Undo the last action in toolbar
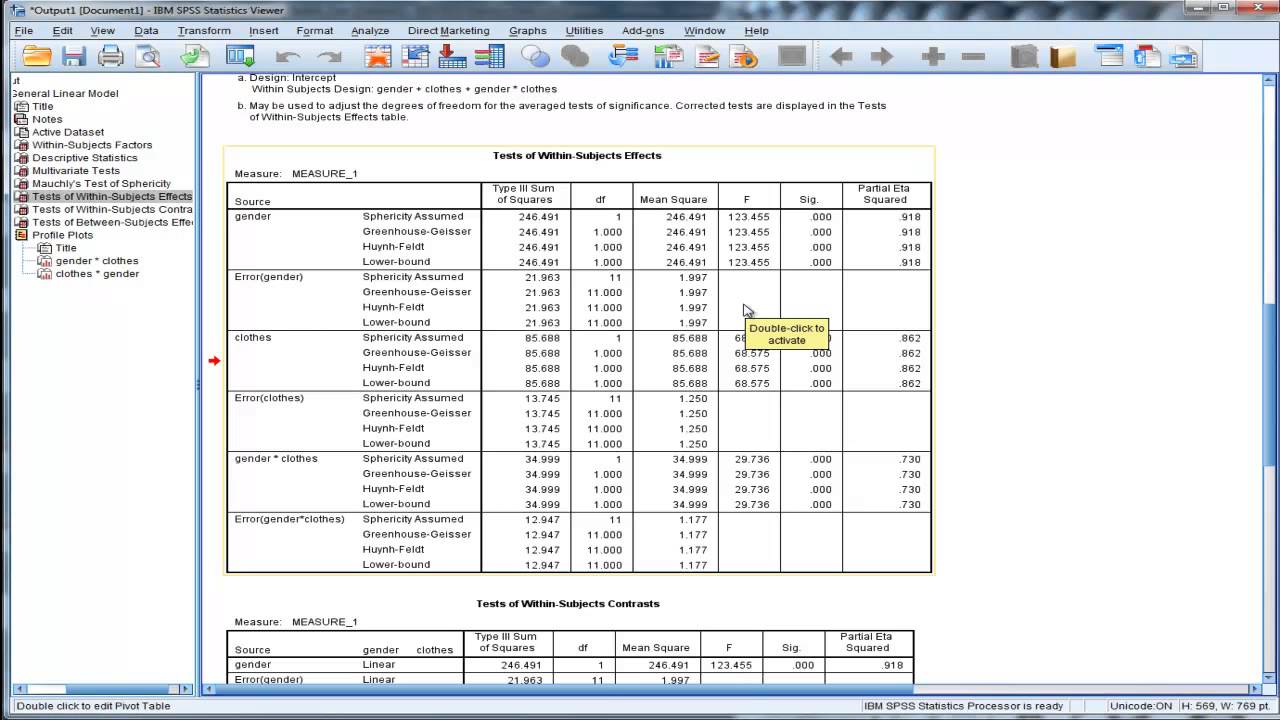Viewport: 1280px width, 720px height. coord(288,57)
